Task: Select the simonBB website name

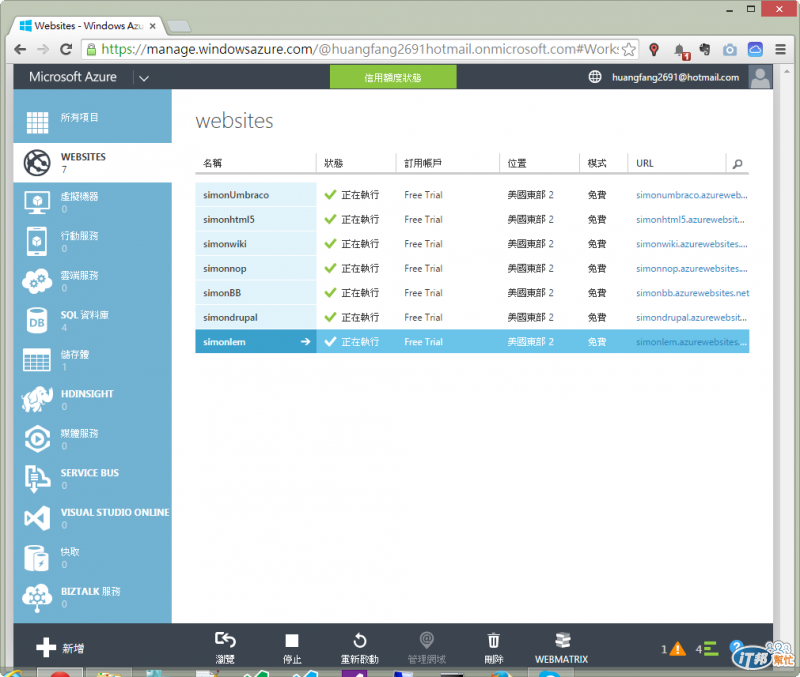Action: pos(222,293)
